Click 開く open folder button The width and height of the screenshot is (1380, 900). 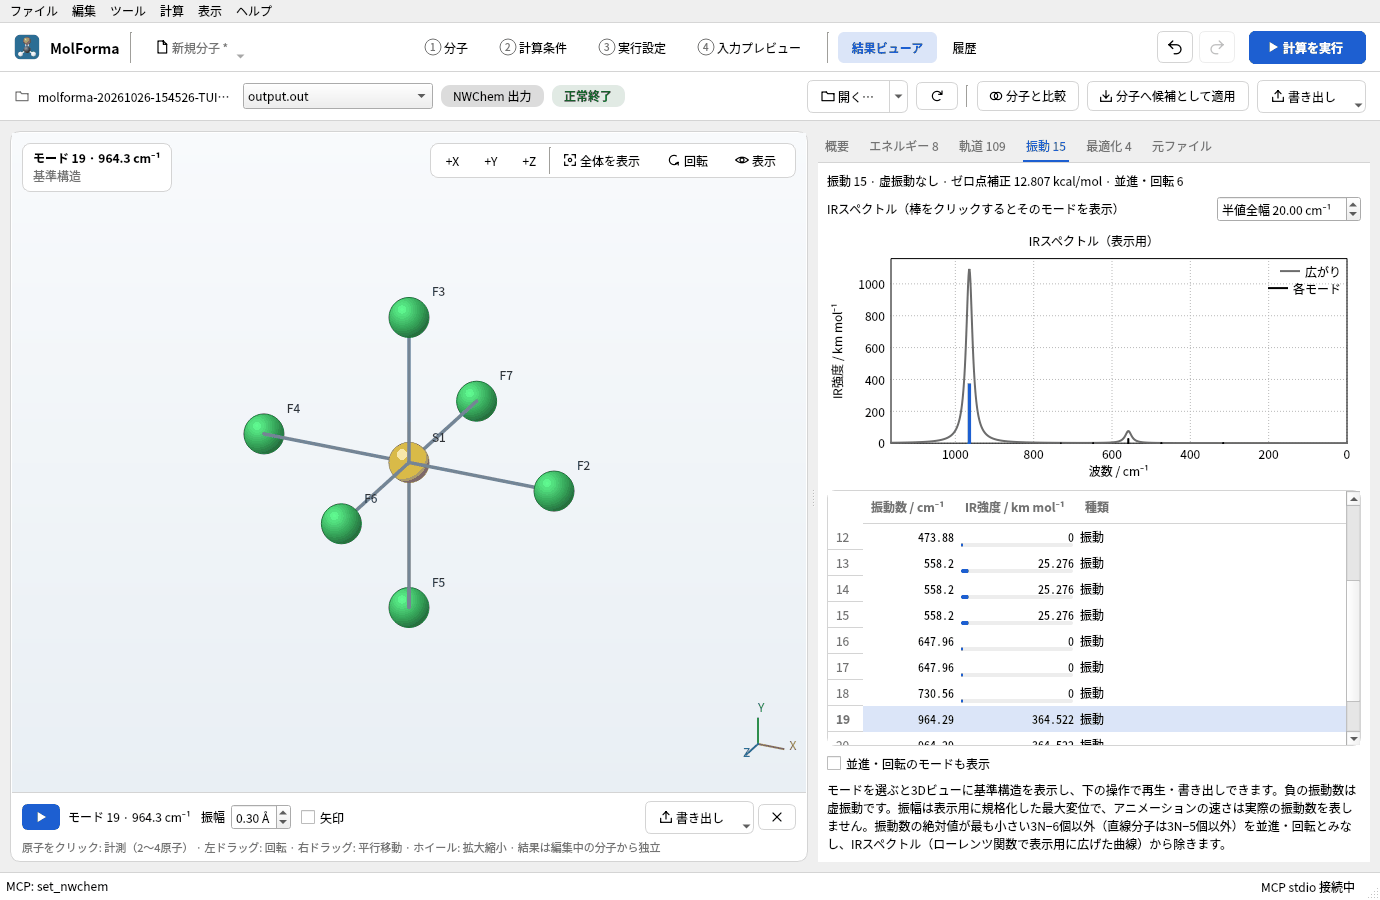click(847, 96)
